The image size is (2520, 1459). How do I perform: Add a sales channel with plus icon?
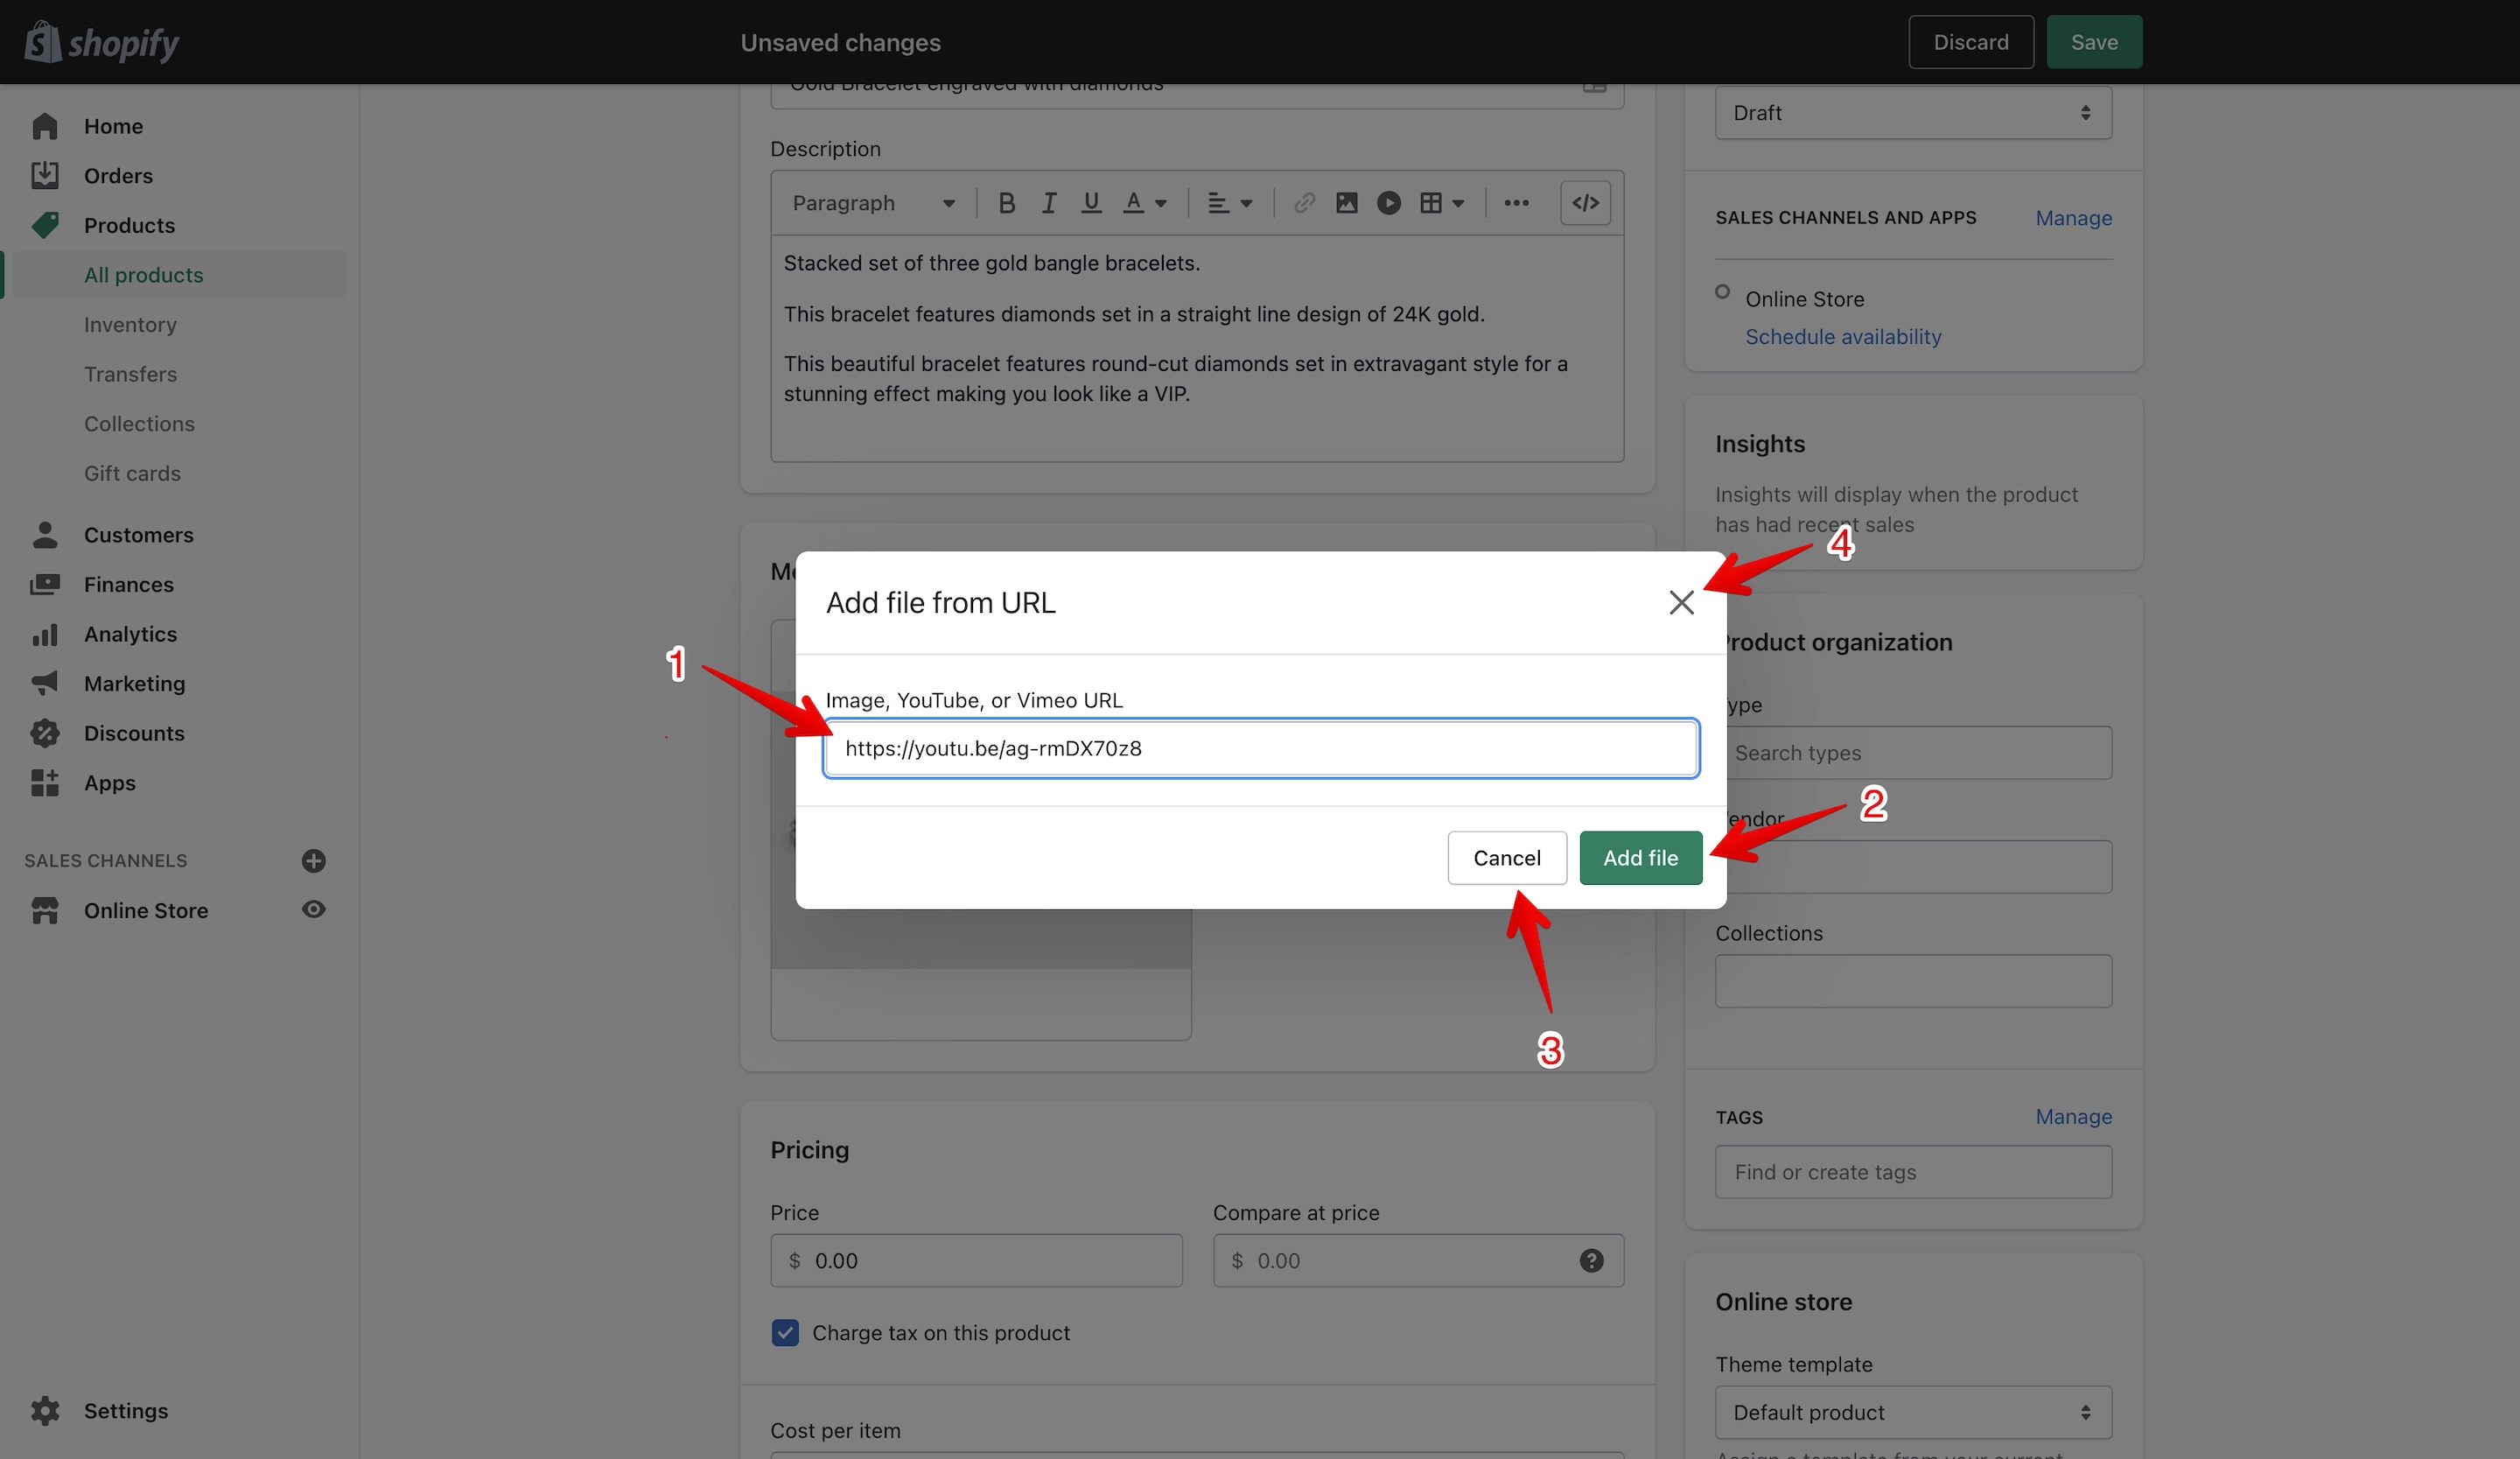point(313,861)
